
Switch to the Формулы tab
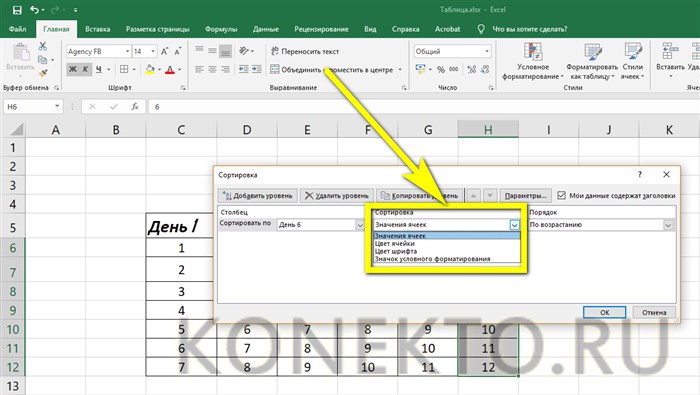(221, 29)
